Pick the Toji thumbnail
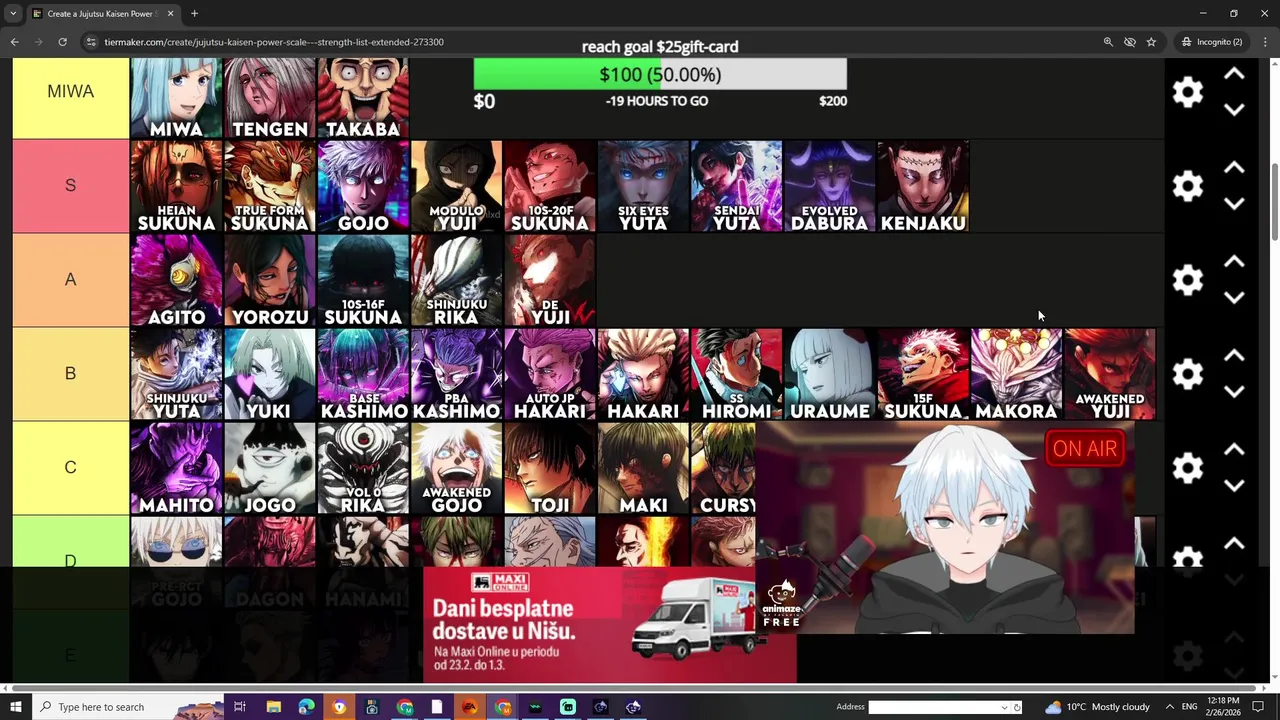 point(550,468)
